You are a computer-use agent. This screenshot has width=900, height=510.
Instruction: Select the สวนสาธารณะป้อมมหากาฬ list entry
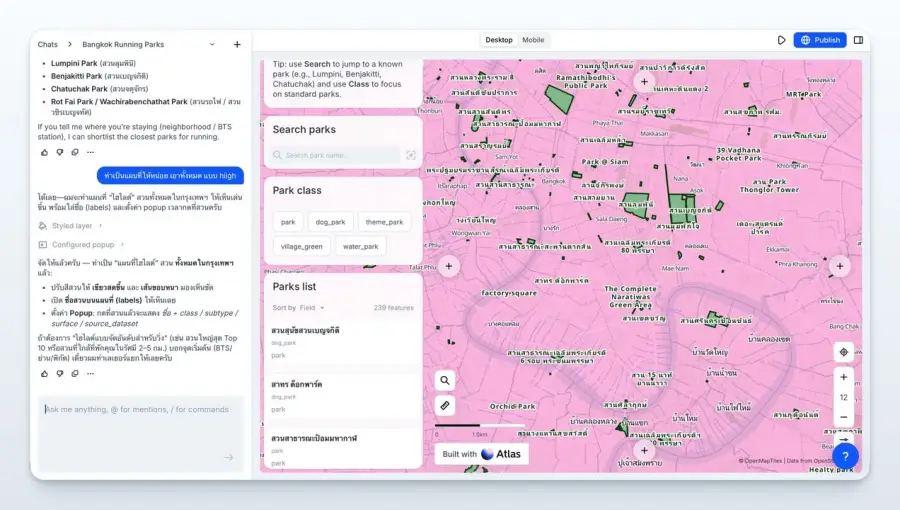tap(342, 449)
